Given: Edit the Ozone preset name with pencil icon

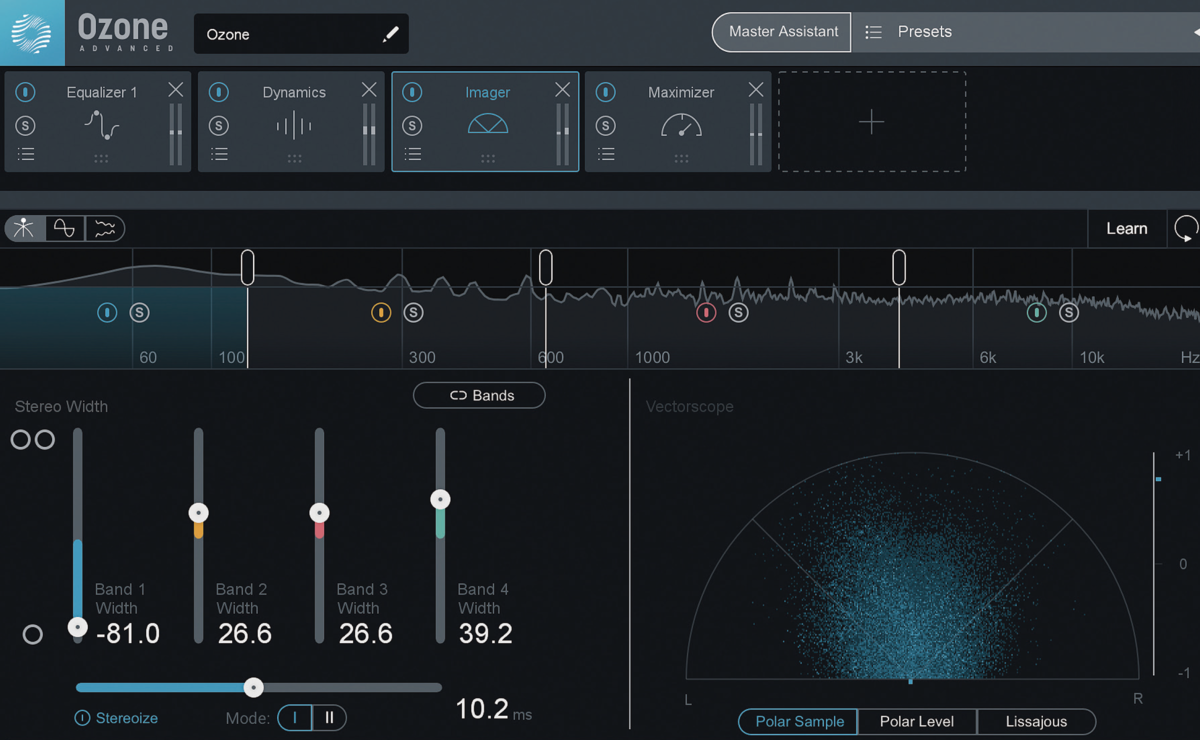Looking at the screenshot, I should point(390,35).
